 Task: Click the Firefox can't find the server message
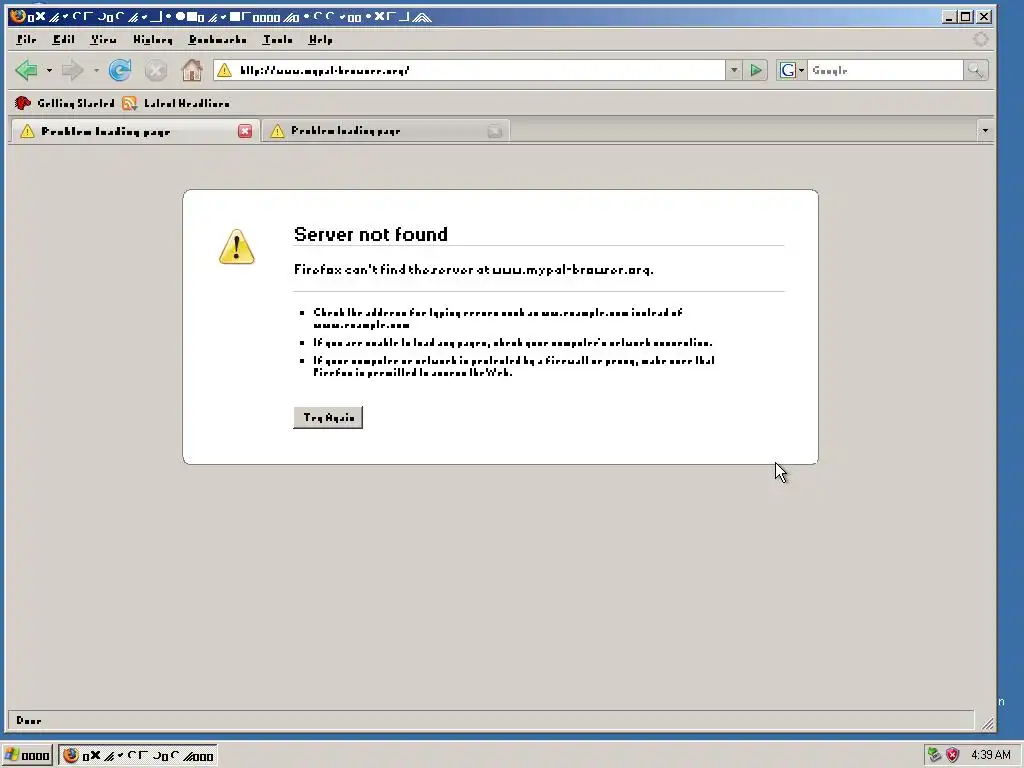coord(473,270)
